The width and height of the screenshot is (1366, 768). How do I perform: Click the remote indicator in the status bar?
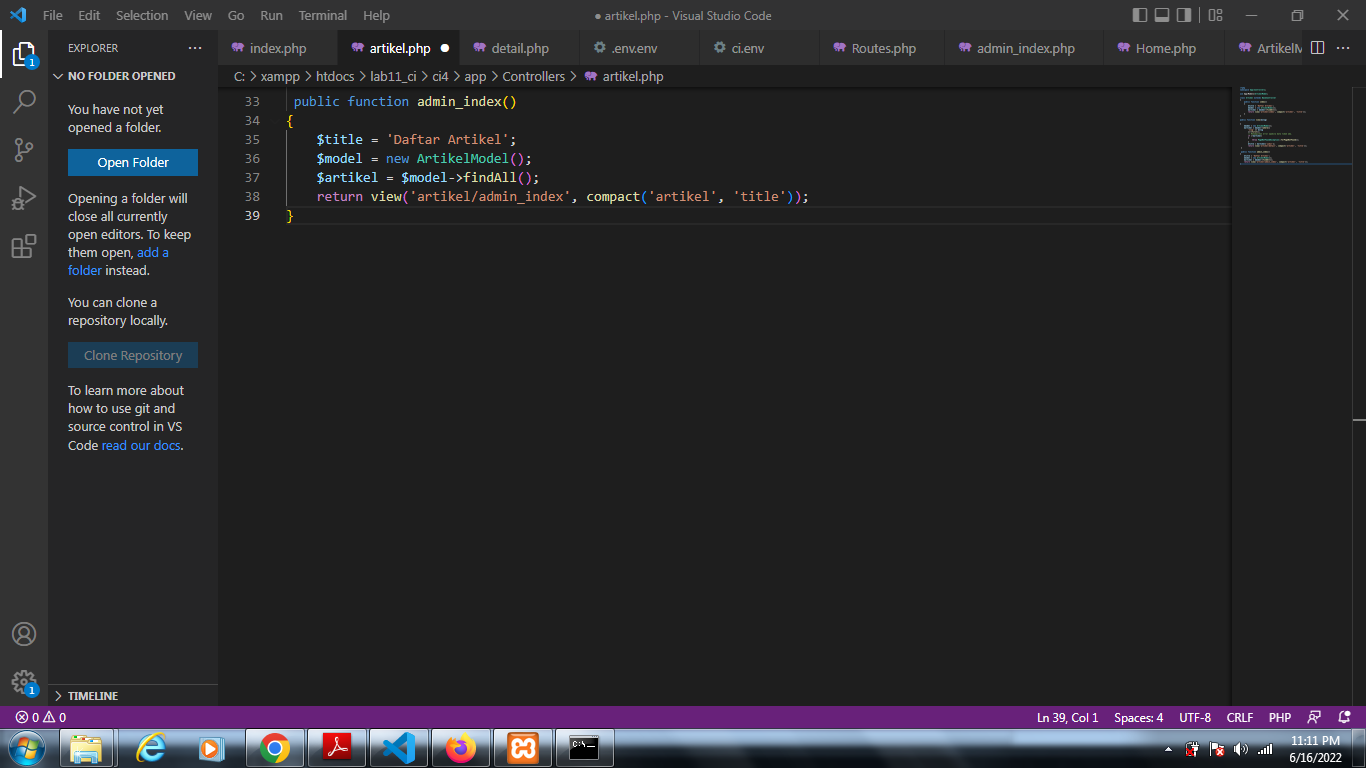(1314, 717)
